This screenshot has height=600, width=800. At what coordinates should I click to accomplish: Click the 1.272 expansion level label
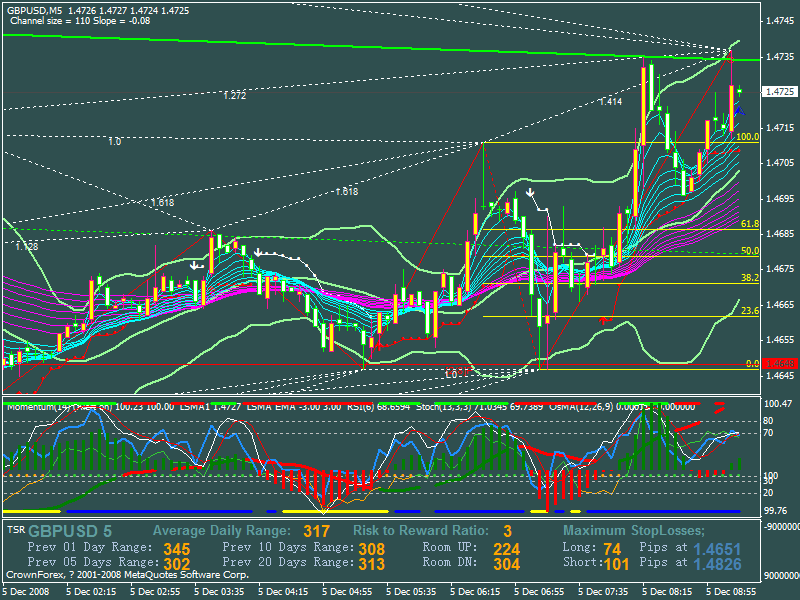click(236, 96)
